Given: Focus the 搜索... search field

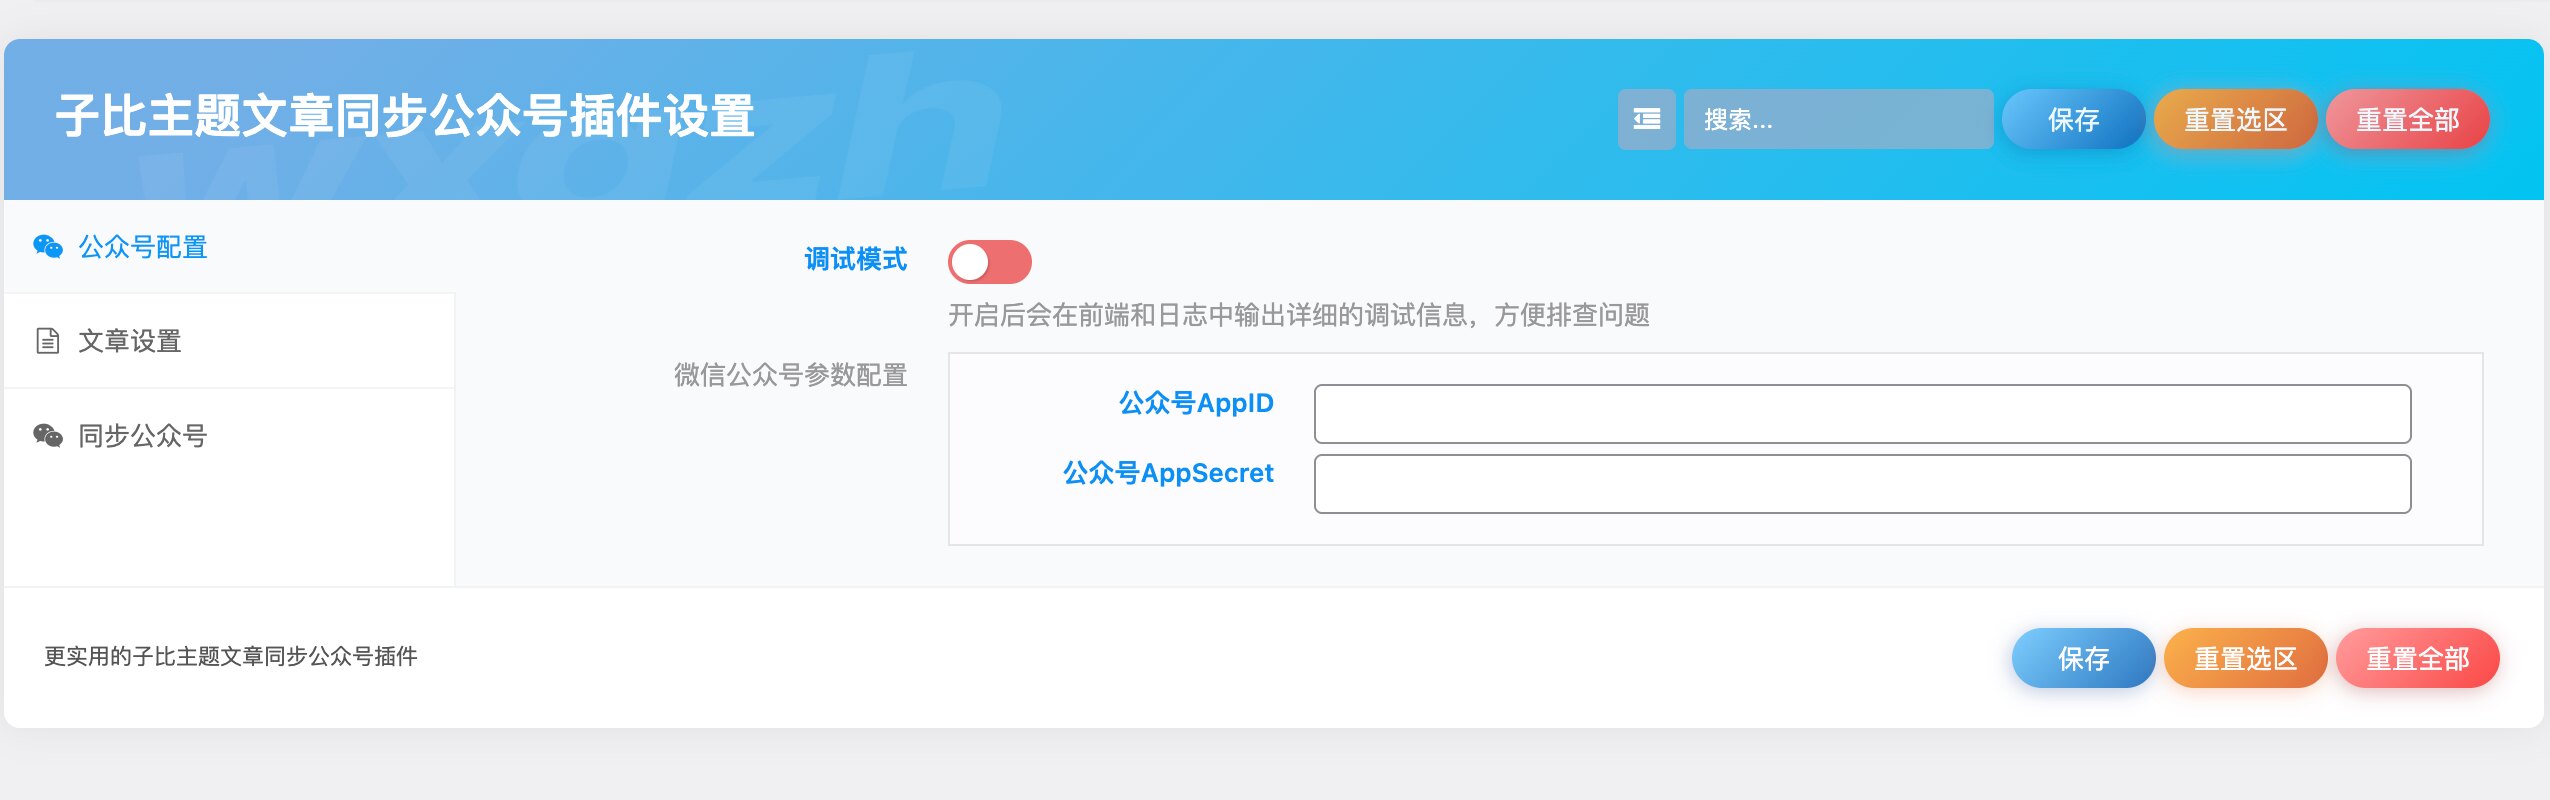Looking at the screenshot, I should coord(1838,119).
